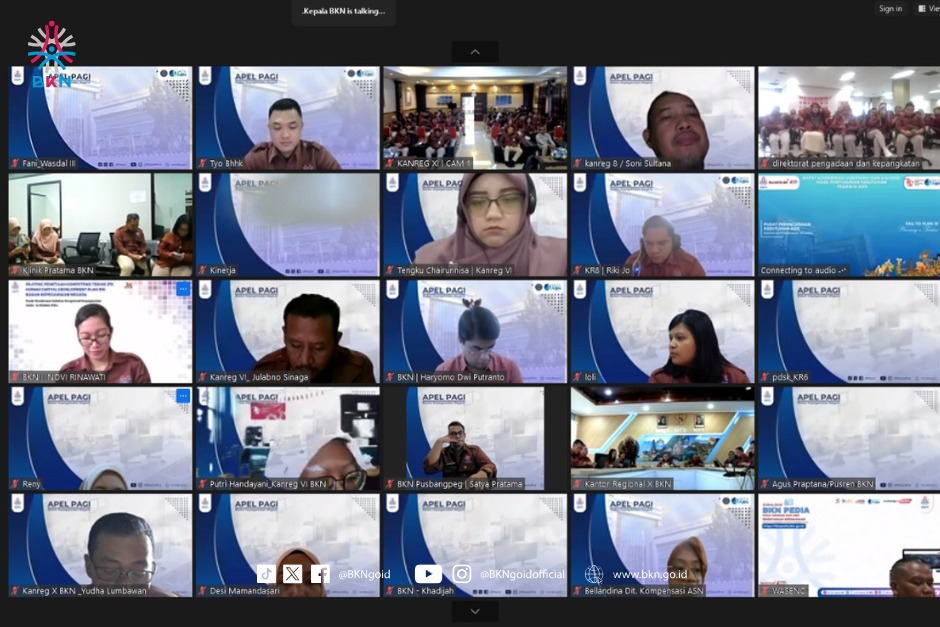Click the BKN logo in top-left corner

click(x=51, y=55)
